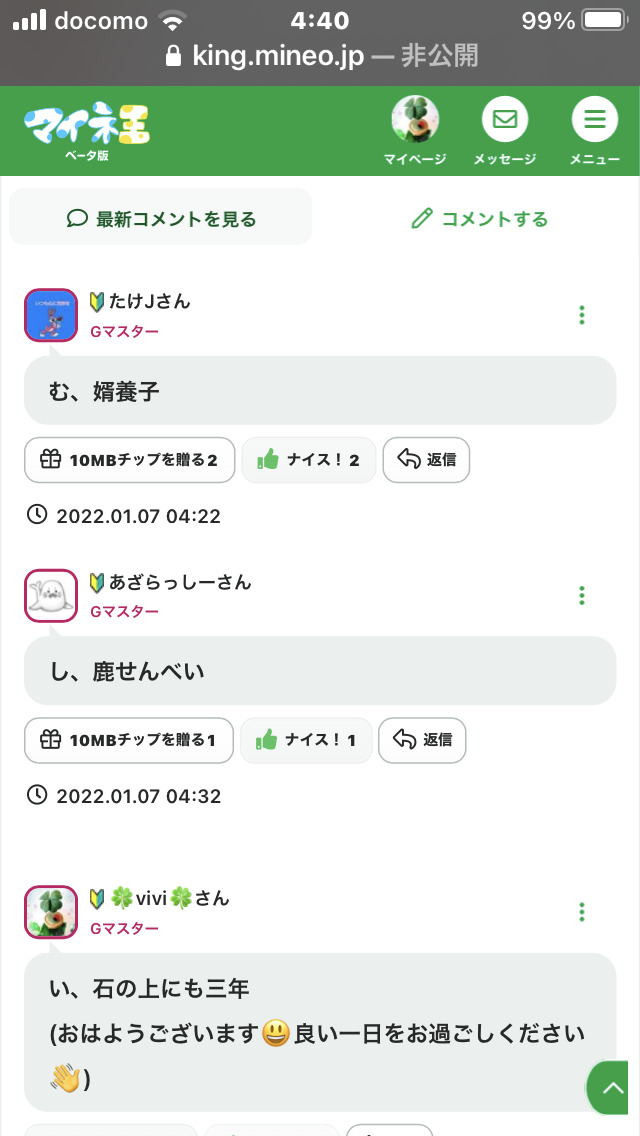Expand options for あざらっしーさん's comment
Image resolution: width=640 pixels, height=1136 pixels.
click(x=582, y=596)
